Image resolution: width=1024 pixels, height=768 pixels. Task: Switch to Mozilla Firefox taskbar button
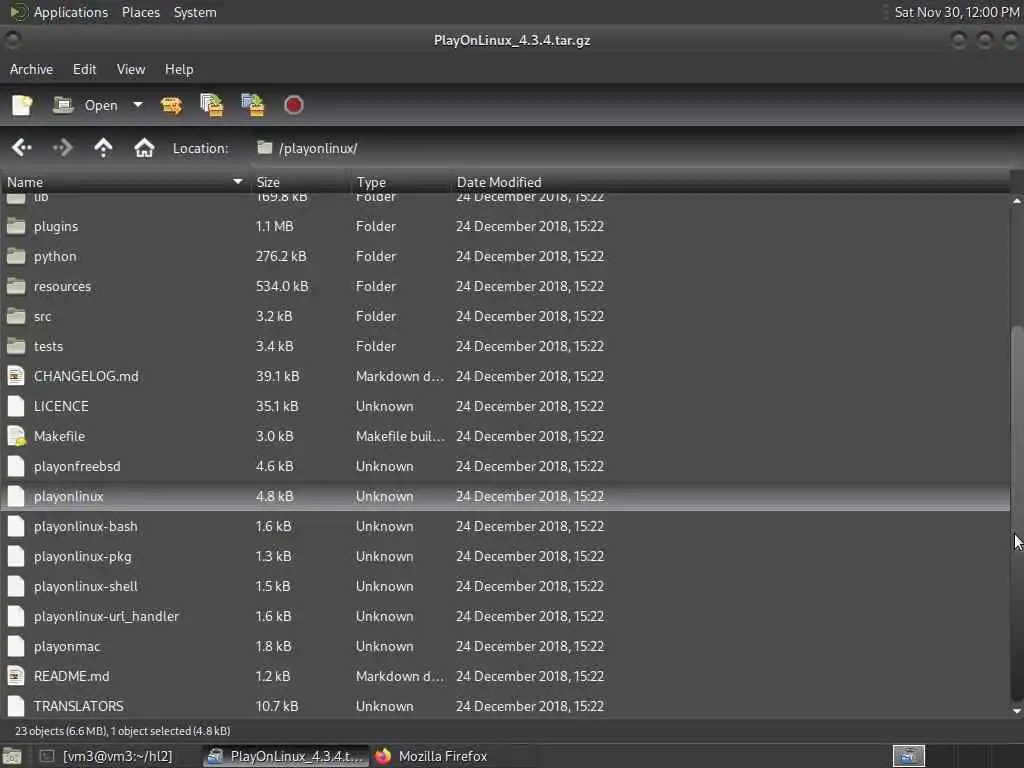tap(431, 756)
